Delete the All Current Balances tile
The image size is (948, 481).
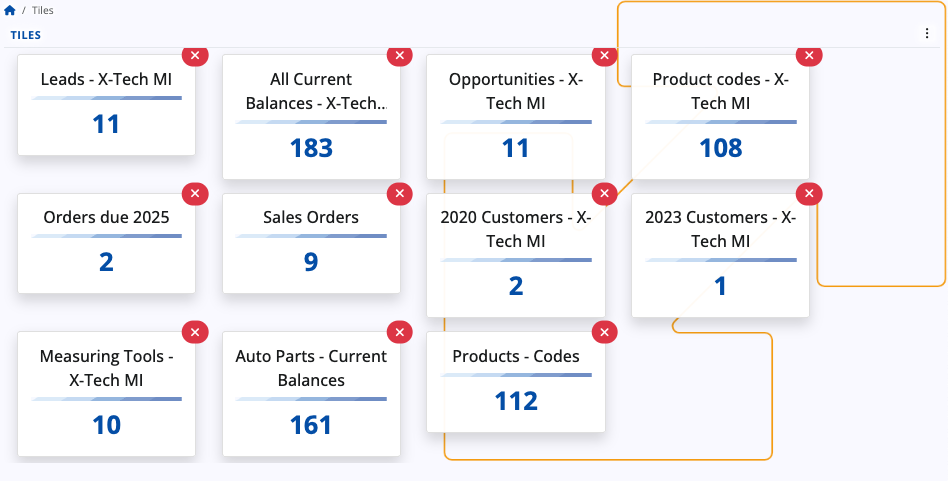[399, 55]
